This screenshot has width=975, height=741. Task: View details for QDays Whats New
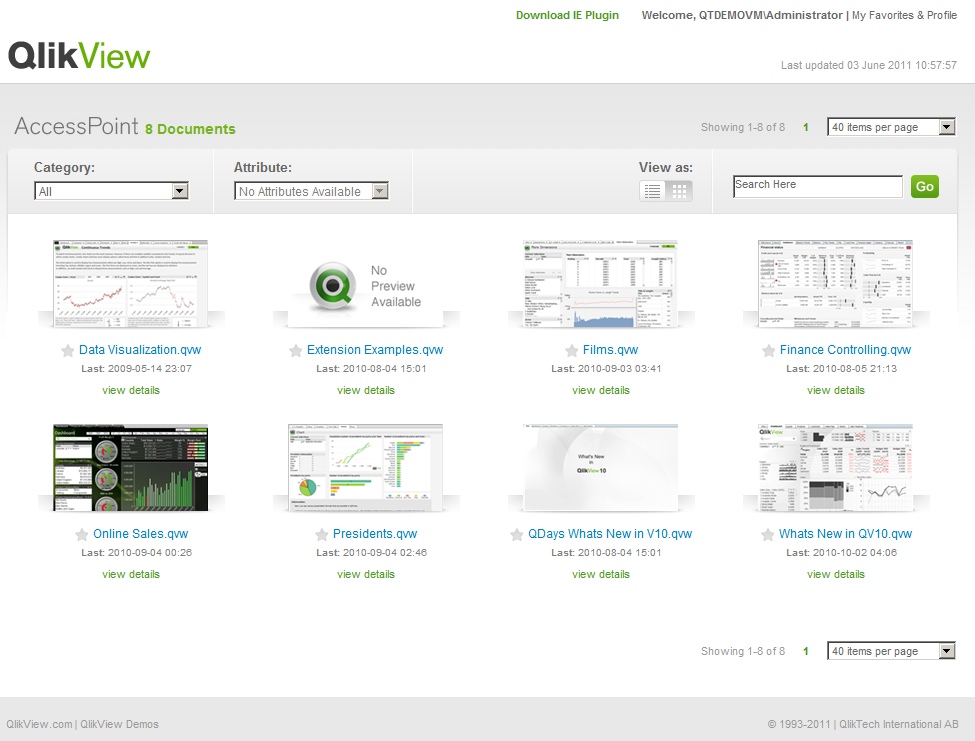click(601, 574)
